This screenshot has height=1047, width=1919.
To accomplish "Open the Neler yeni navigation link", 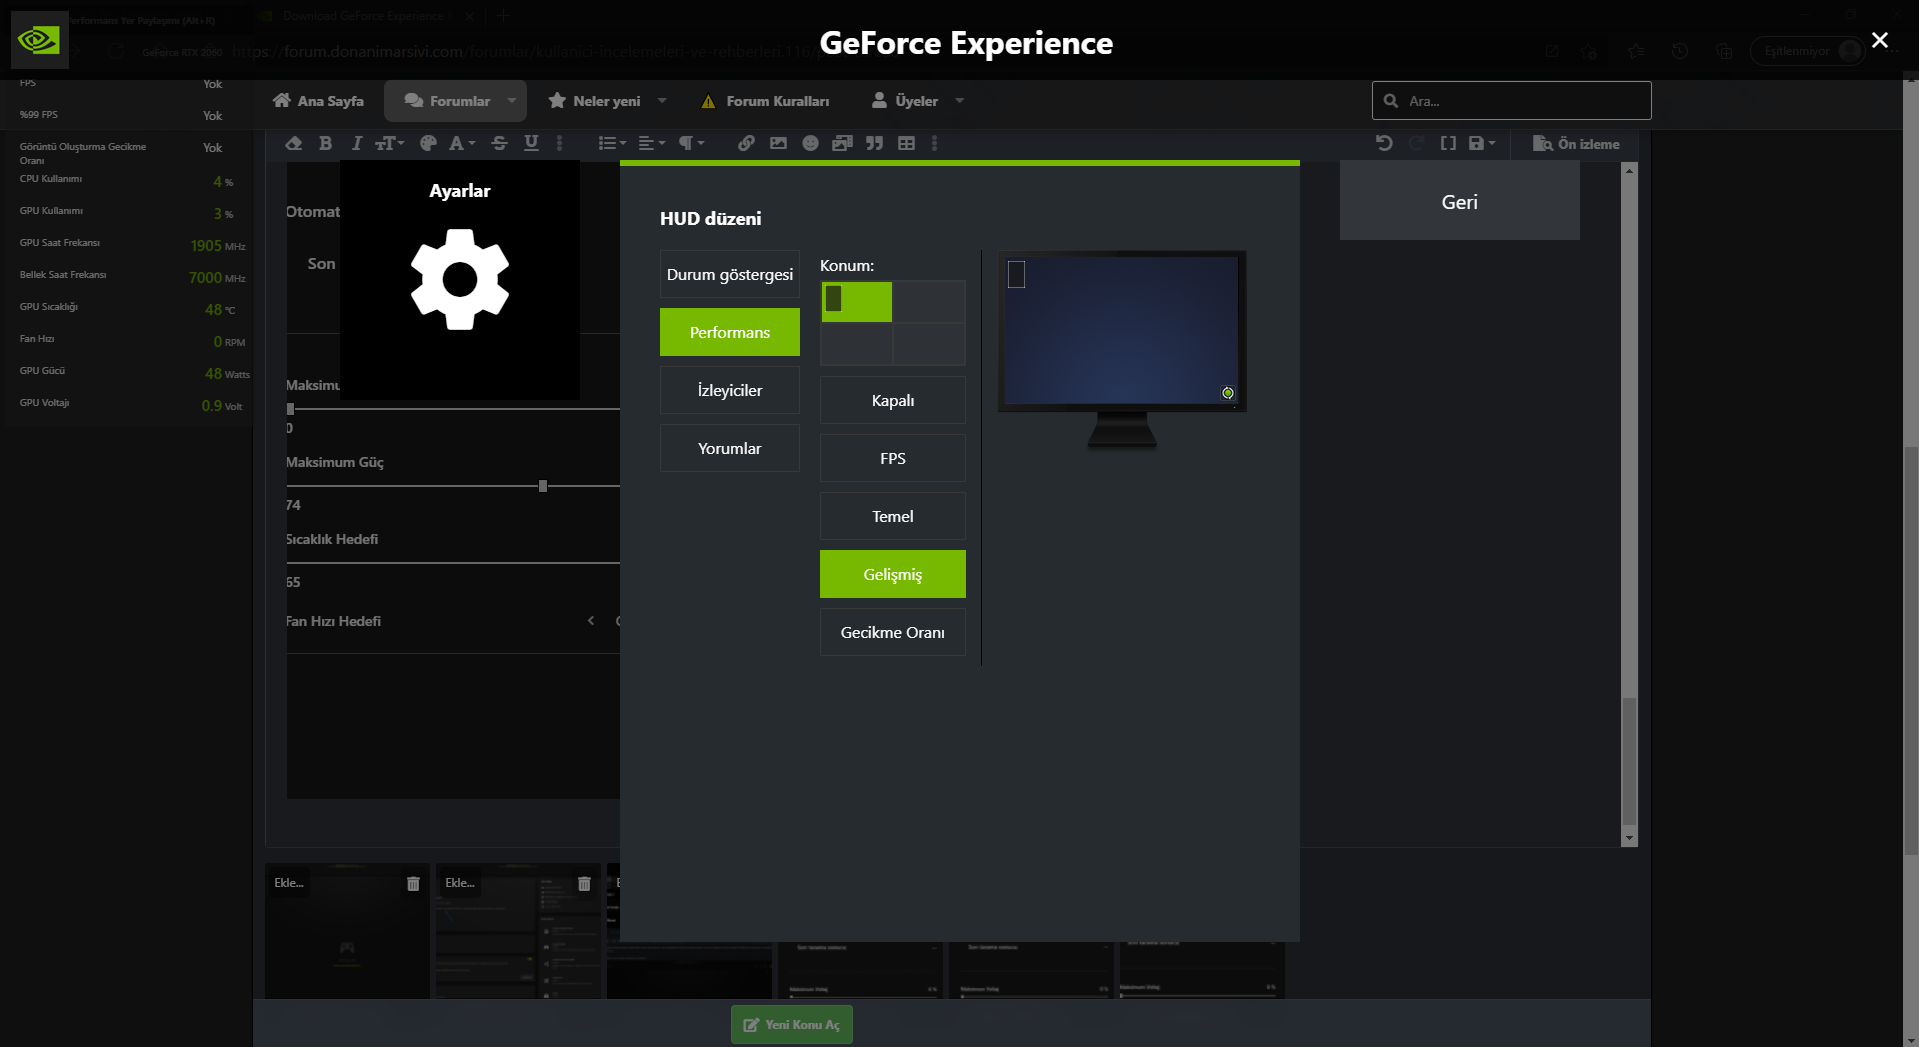I will 594,101.
